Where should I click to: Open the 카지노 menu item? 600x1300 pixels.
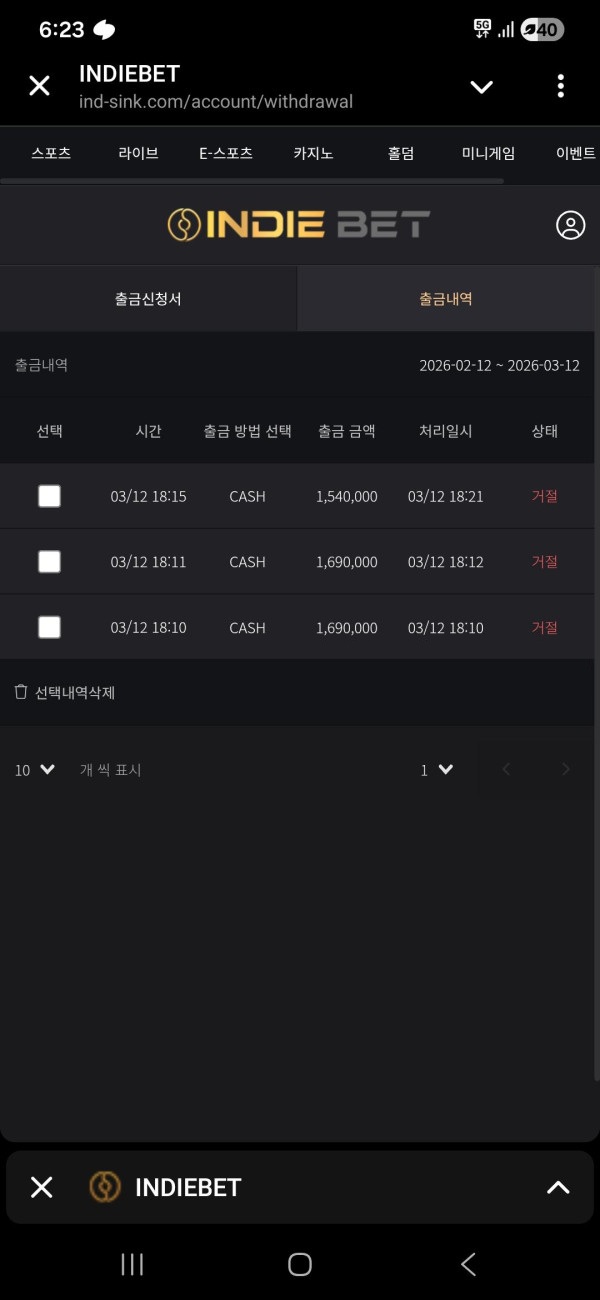313,153
